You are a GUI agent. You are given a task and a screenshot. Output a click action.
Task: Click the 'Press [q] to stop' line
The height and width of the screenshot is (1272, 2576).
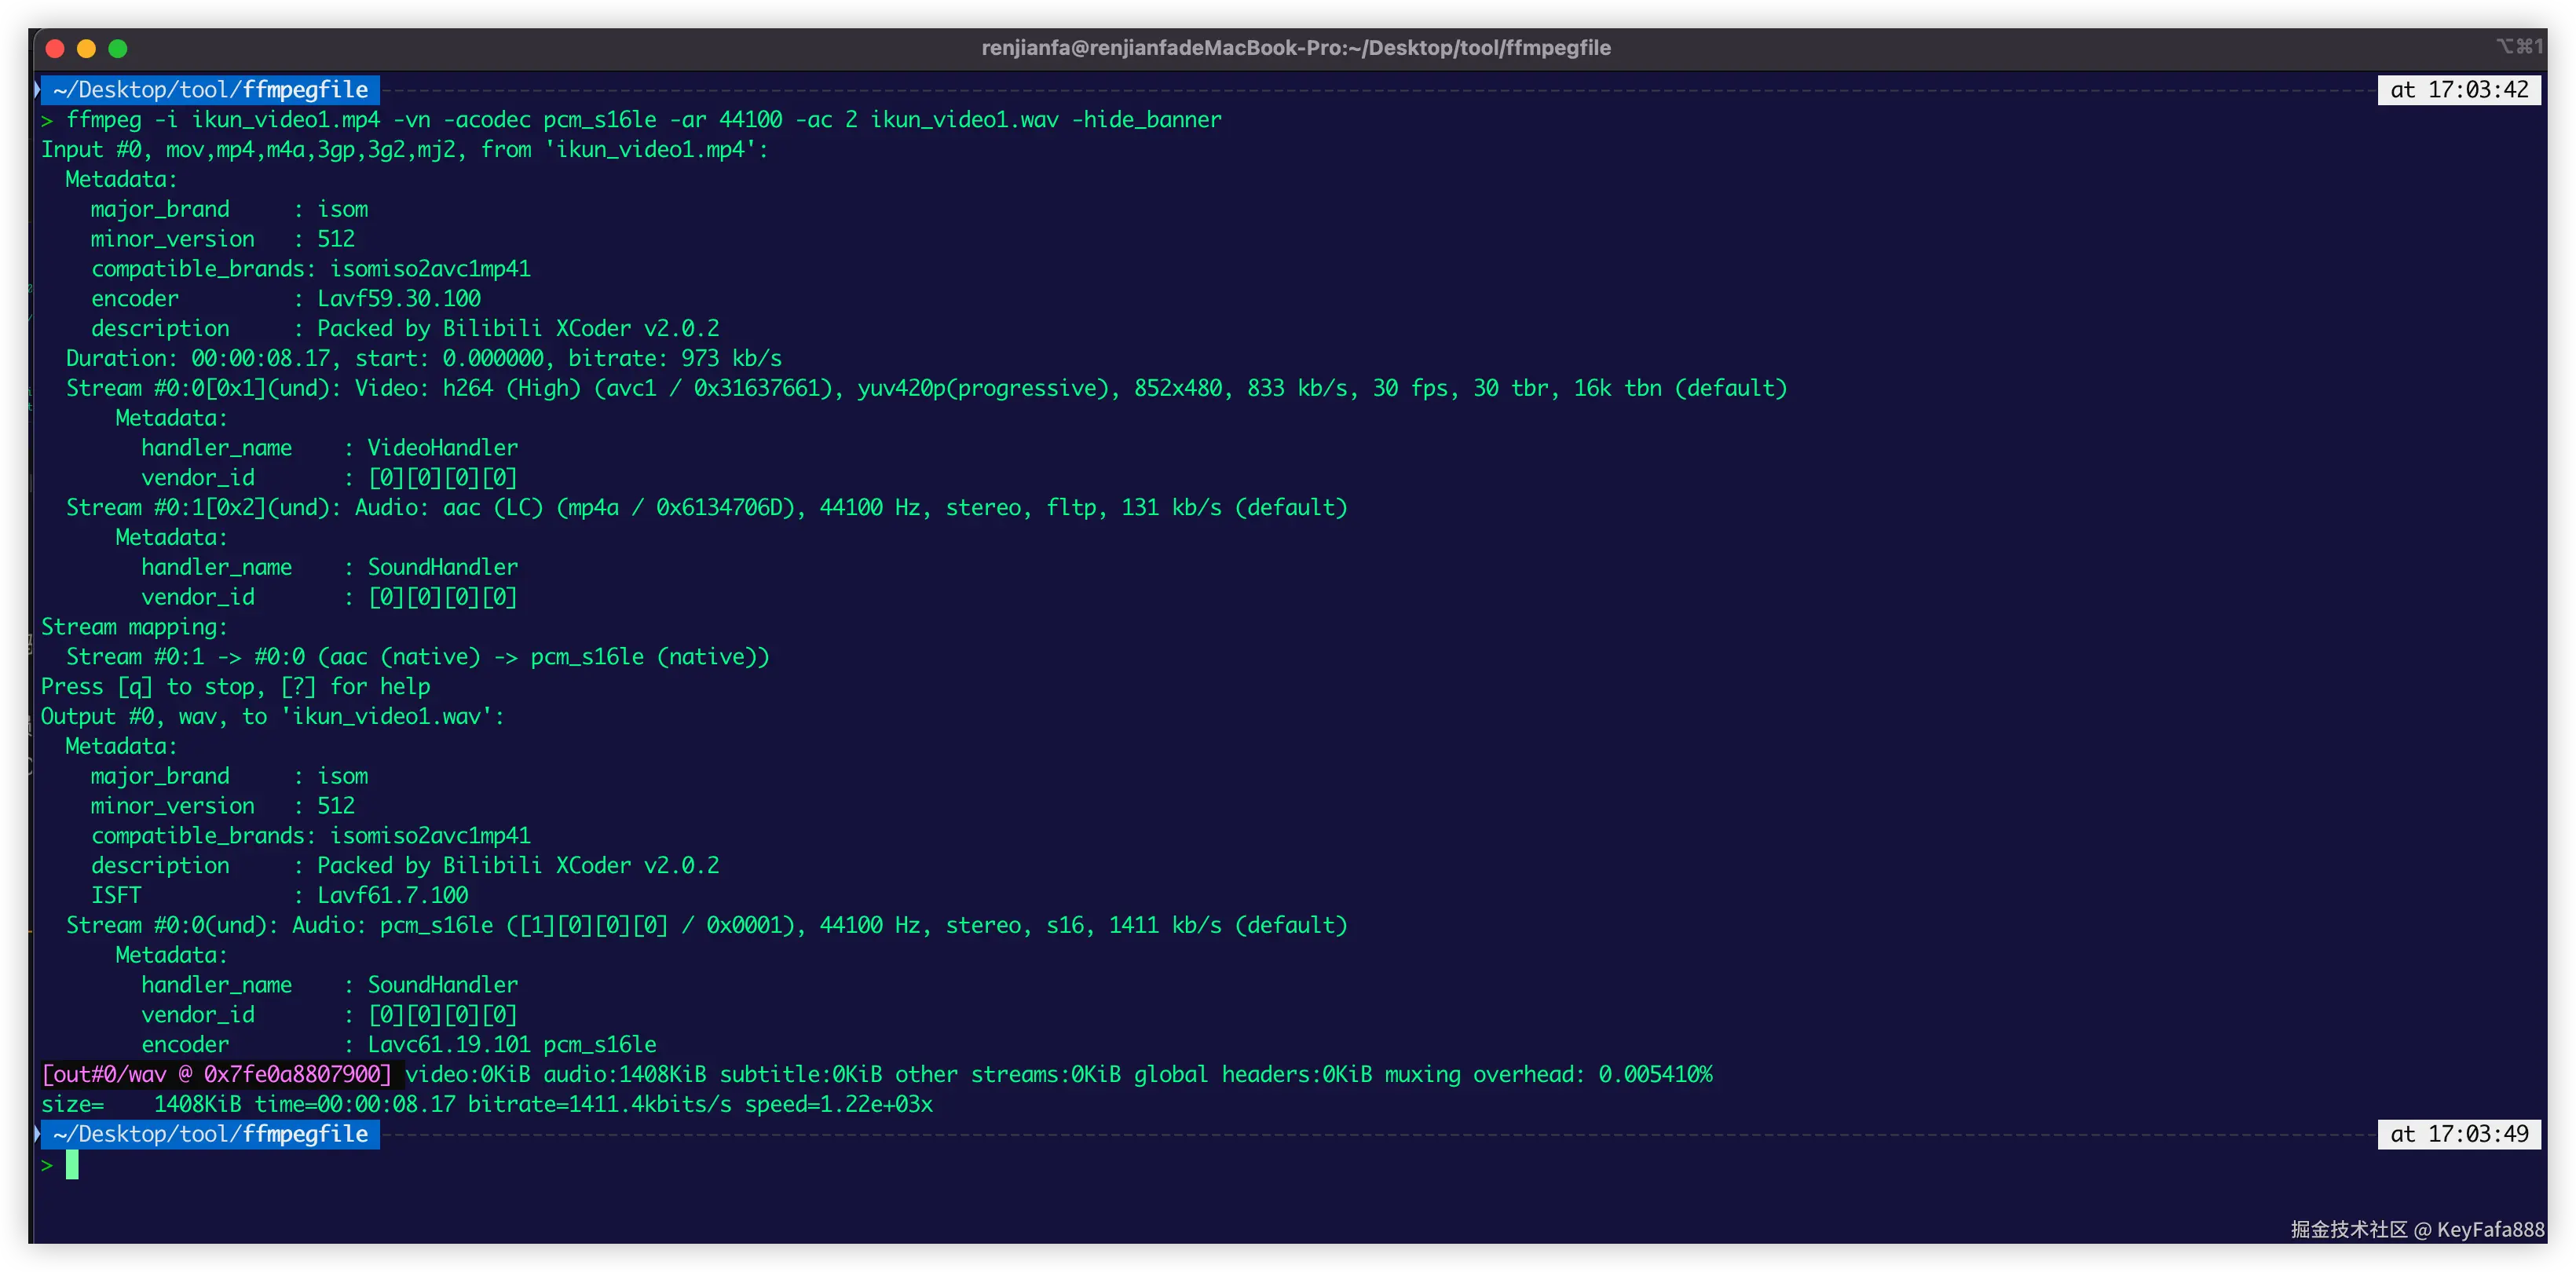pyautogui.click(x=235, y=687)
